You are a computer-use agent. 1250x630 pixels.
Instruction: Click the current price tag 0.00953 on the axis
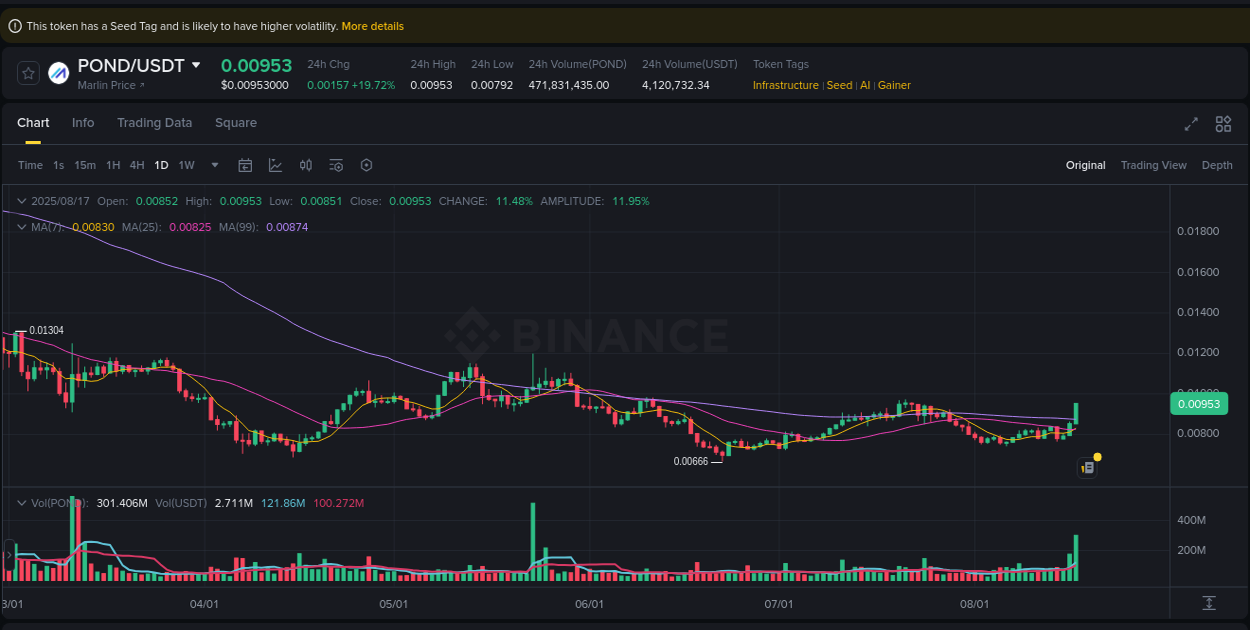(x=1198, y=403)
